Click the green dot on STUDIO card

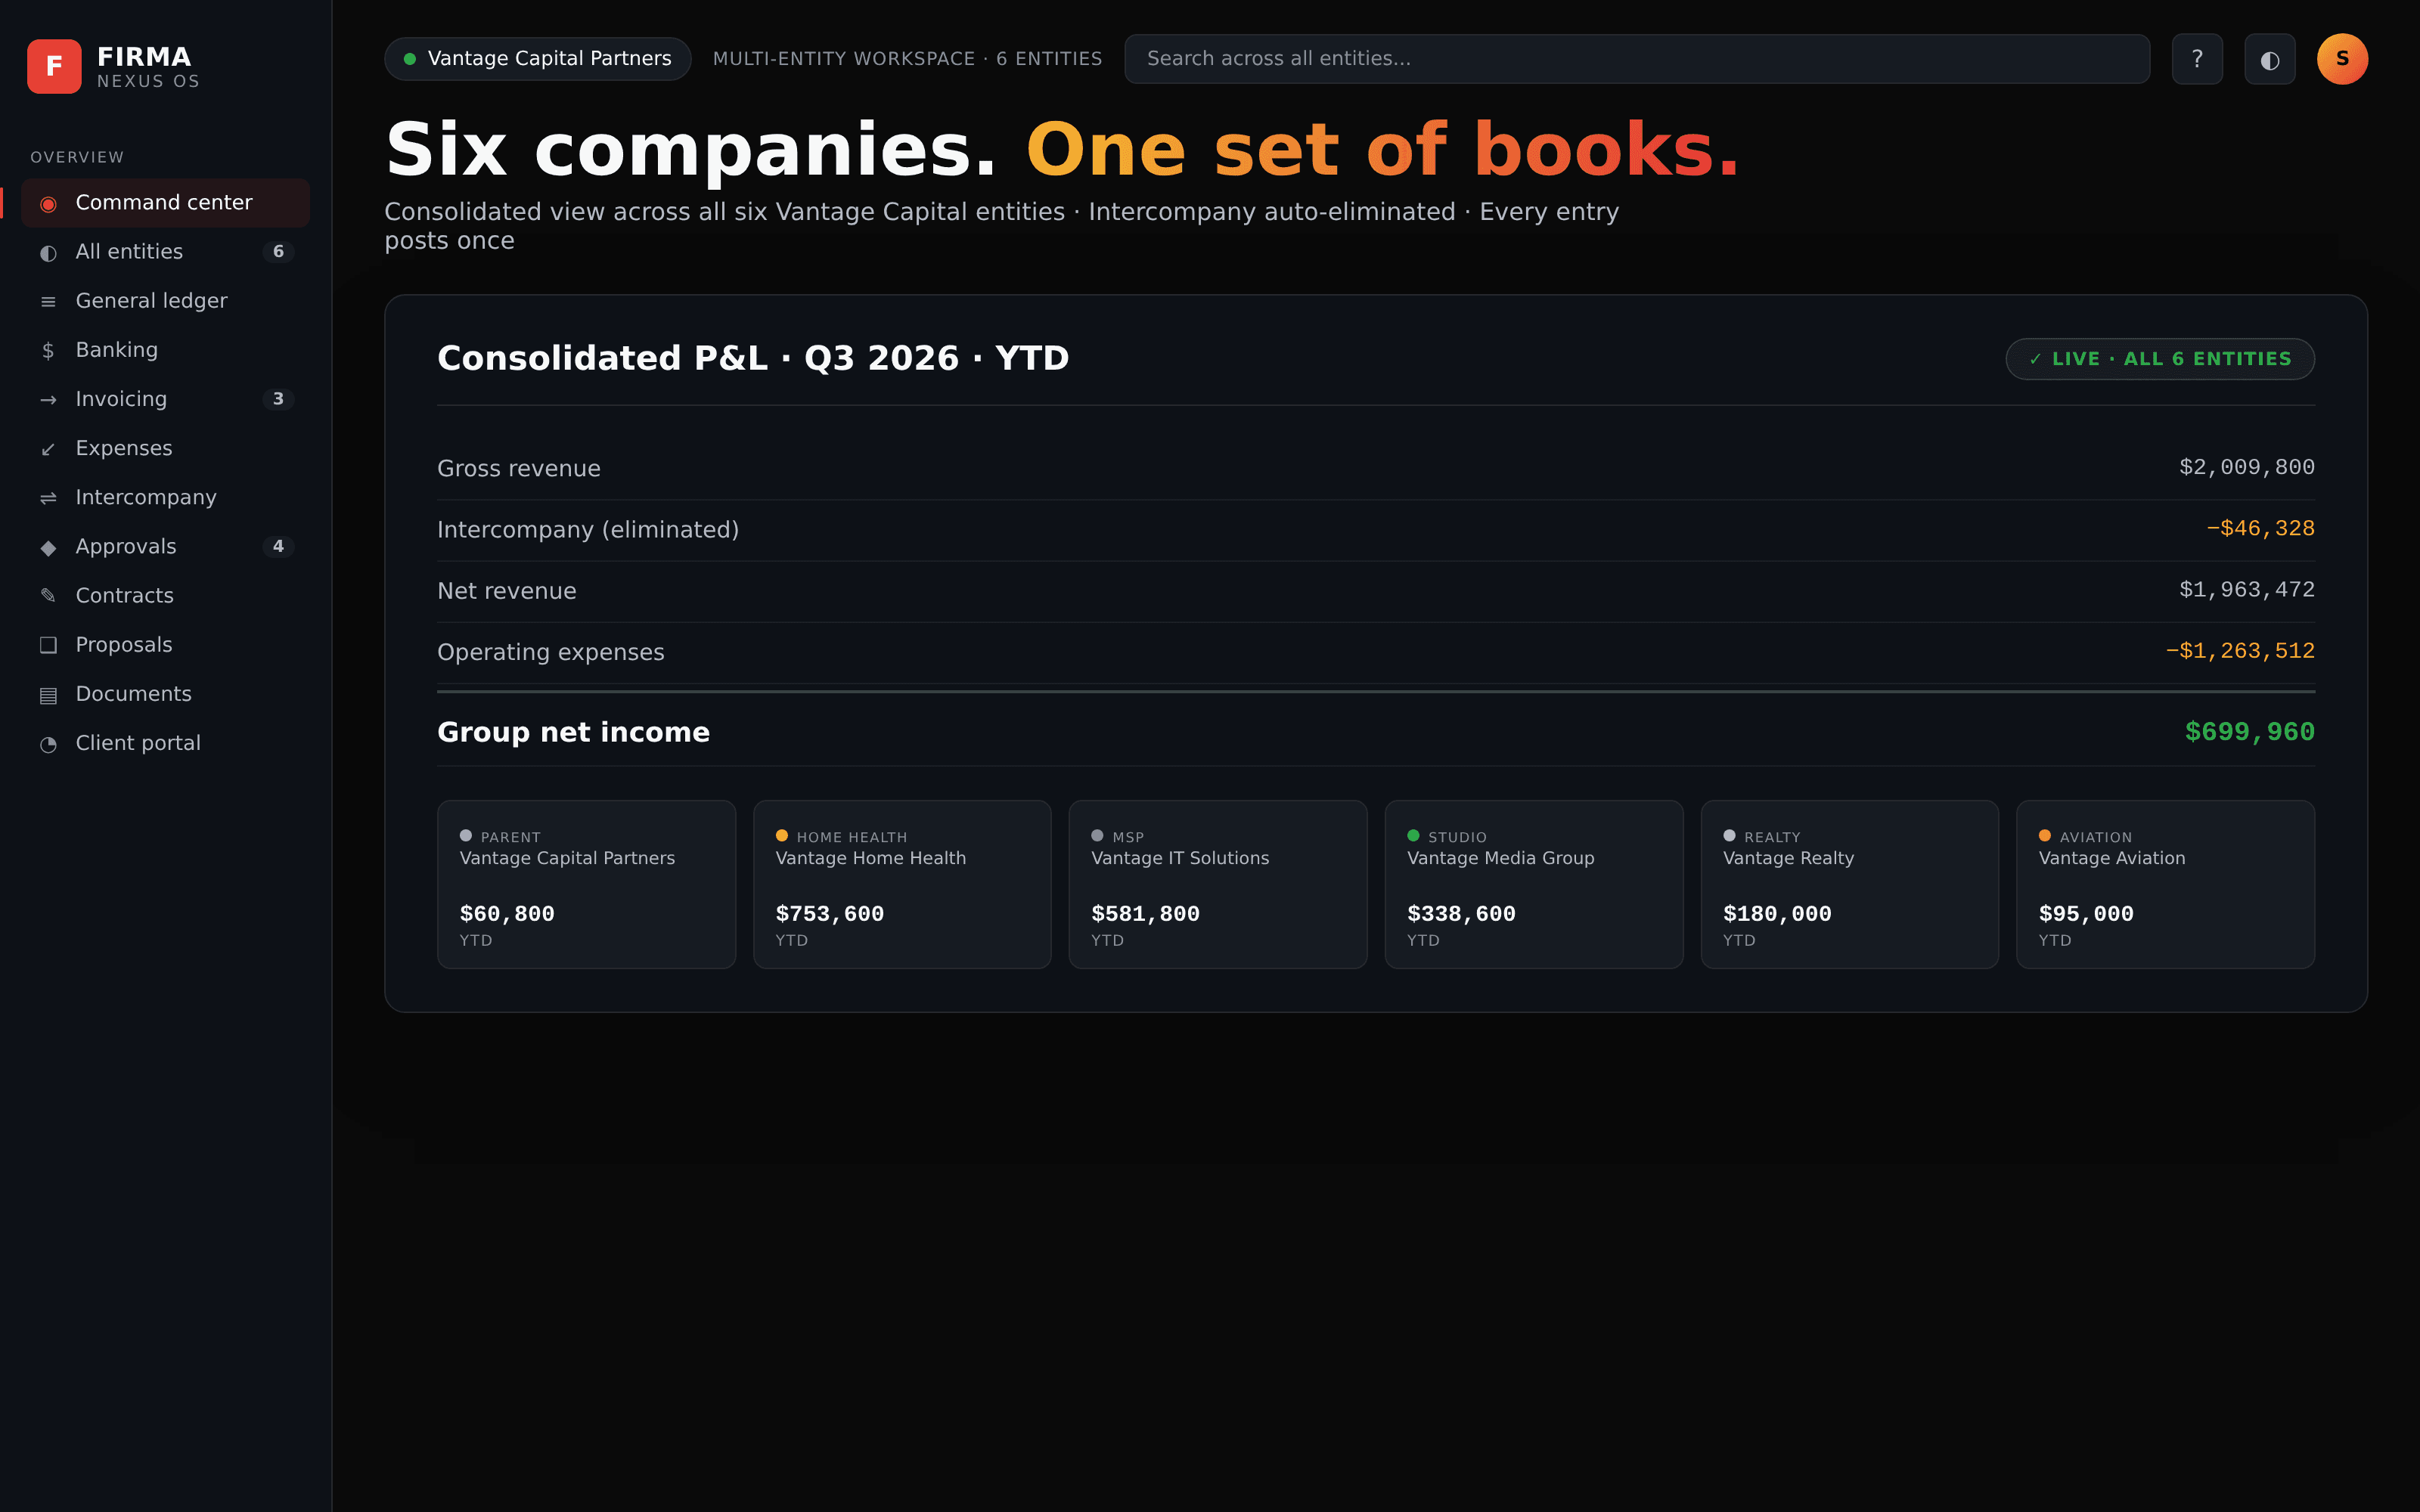pyautogui.click(x=1413, y=836)
